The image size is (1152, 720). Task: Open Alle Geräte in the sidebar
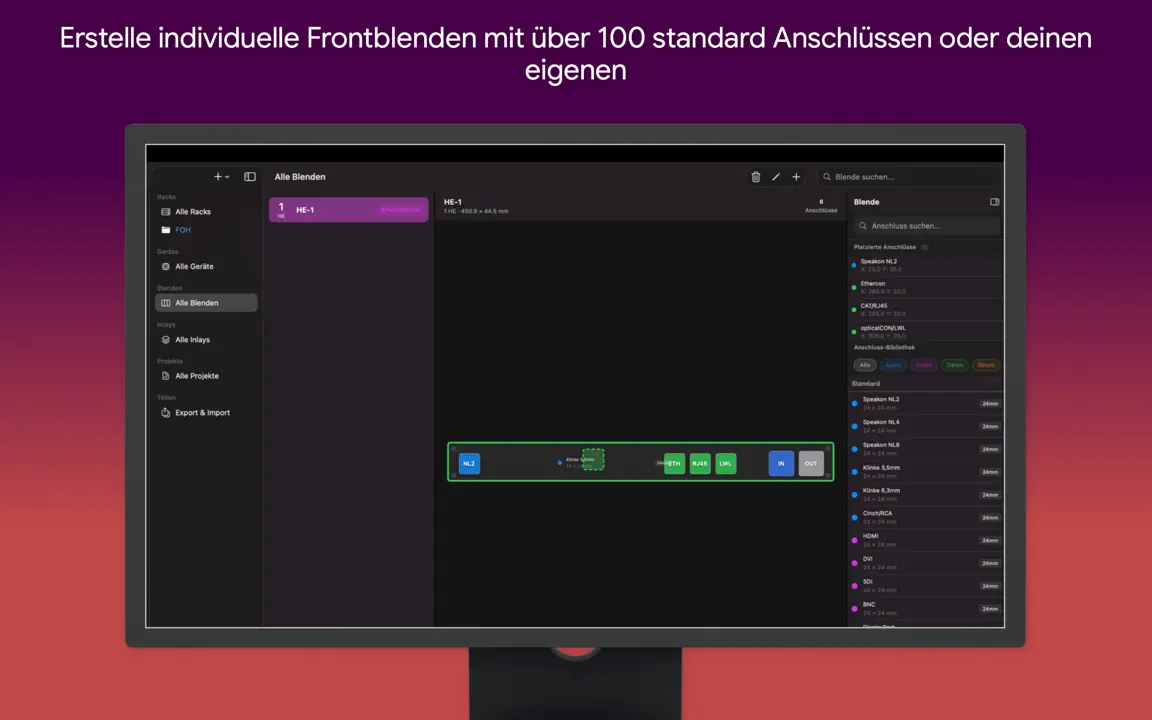pos(206,266)
